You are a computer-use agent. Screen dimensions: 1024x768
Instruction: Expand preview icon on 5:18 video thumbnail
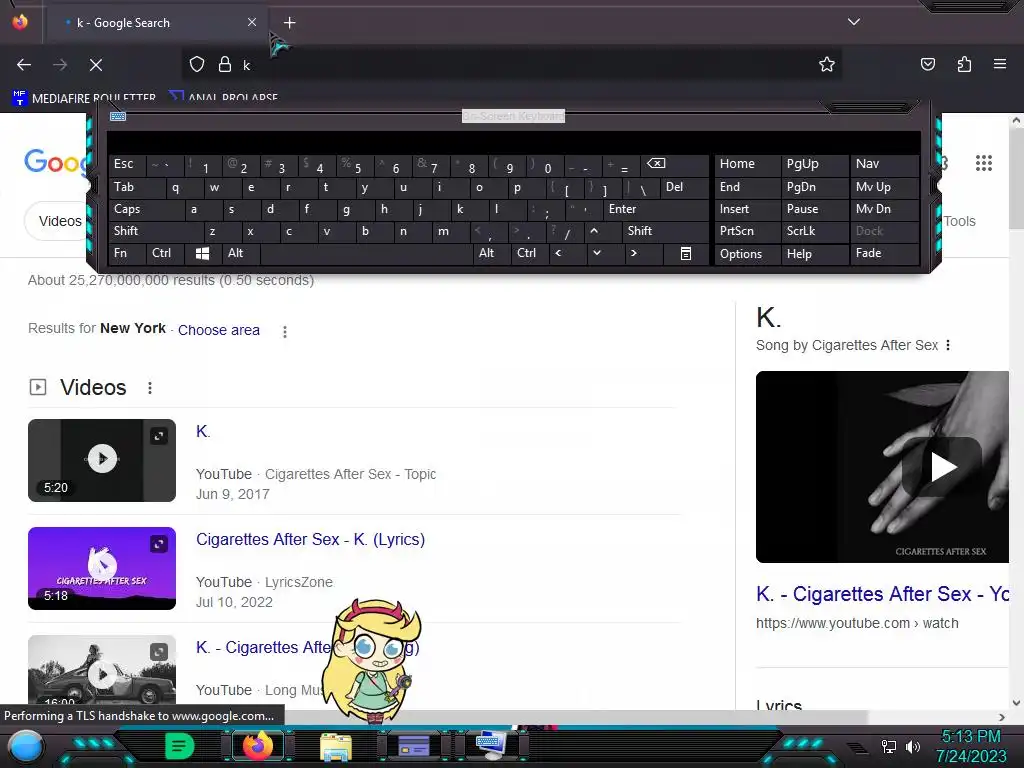point(159,544)
